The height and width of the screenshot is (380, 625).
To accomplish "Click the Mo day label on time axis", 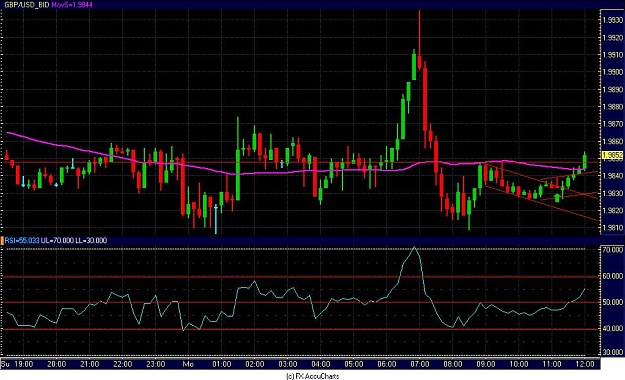I will pyautogui.click(x=188, y=364).
